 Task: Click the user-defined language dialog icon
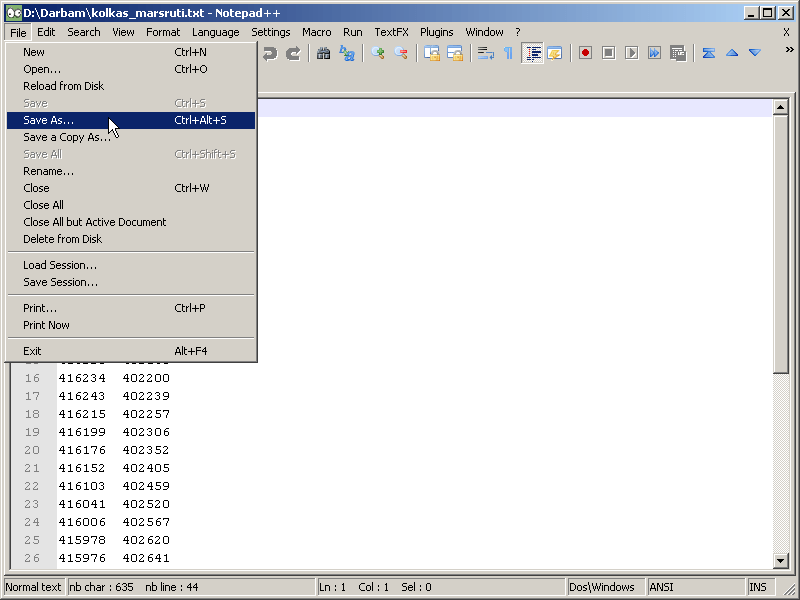coord(555,53)
